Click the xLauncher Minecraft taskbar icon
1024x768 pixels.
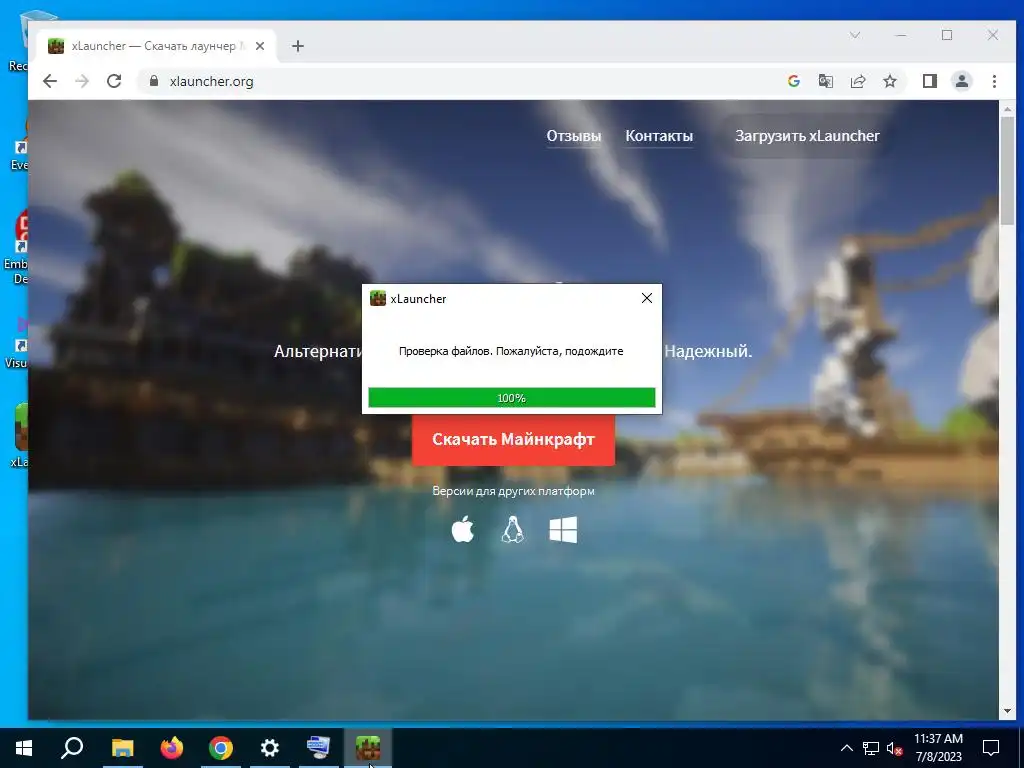tap(368, 748)
